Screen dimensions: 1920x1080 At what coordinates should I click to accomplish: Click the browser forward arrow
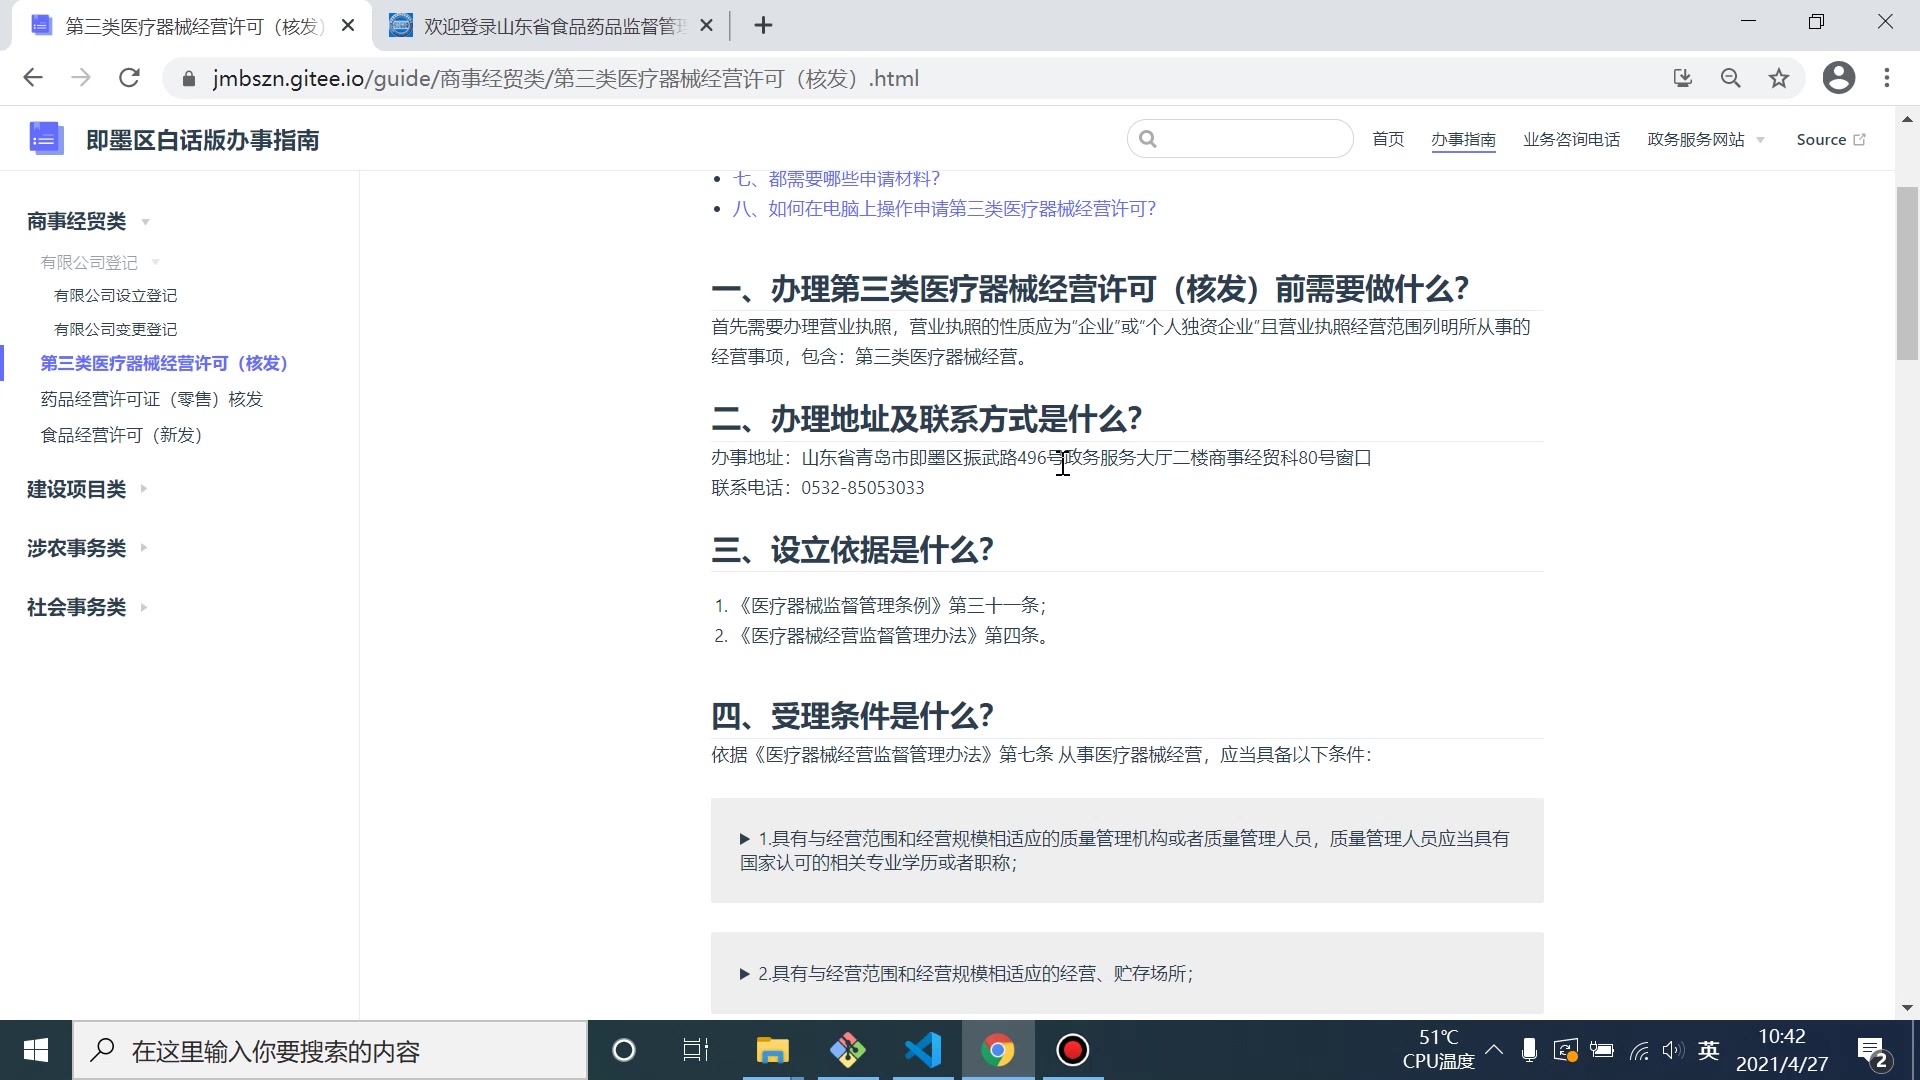(81, 78)
